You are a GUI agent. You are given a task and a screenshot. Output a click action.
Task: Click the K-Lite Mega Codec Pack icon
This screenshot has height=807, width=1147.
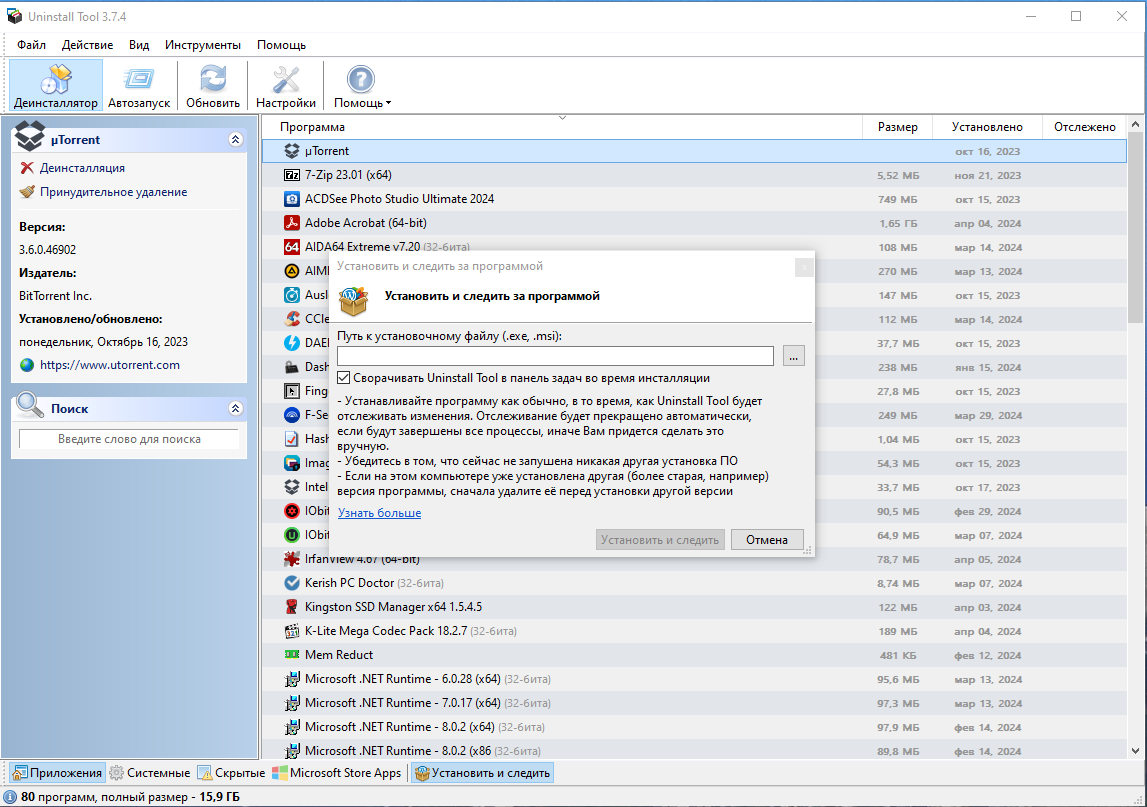coord(292,631)
